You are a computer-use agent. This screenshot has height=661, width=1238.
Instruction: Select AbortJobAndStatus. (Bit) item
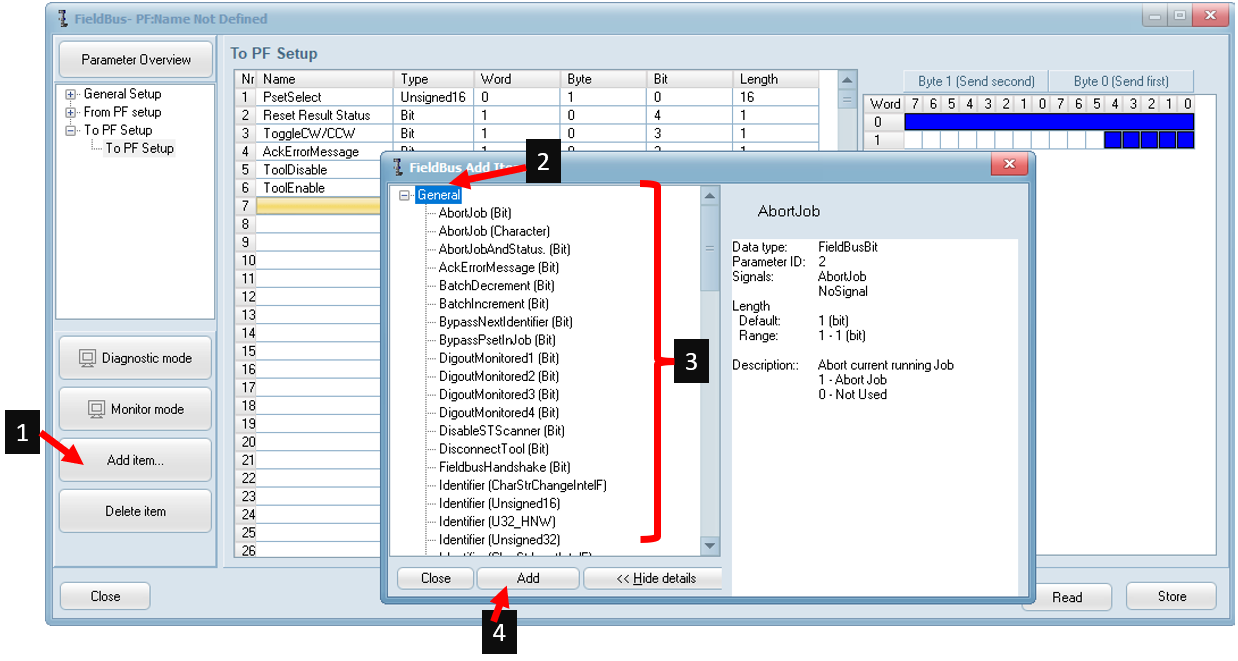[x=504, y=249]
